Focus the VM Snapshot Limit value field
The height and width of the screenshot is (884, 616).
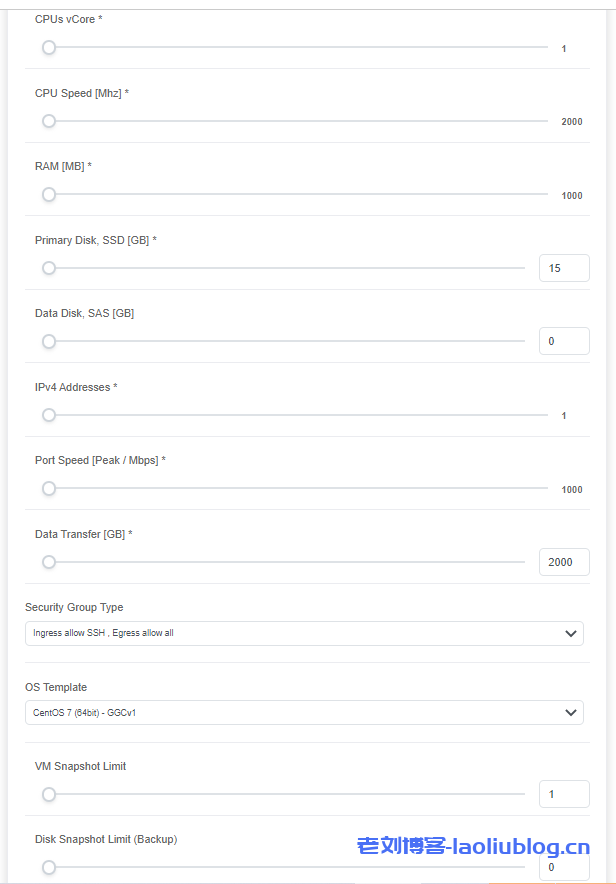point(564,795)
